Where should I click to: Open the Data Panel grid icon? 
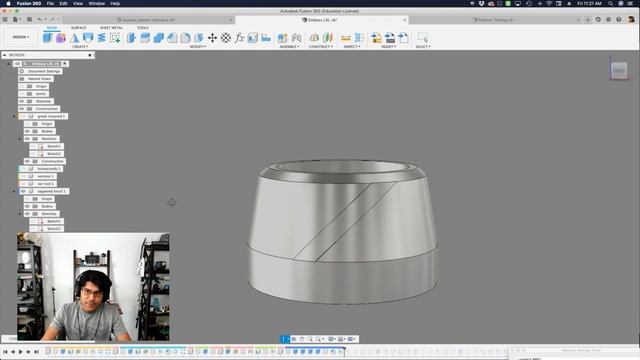[x=5, y=20]
